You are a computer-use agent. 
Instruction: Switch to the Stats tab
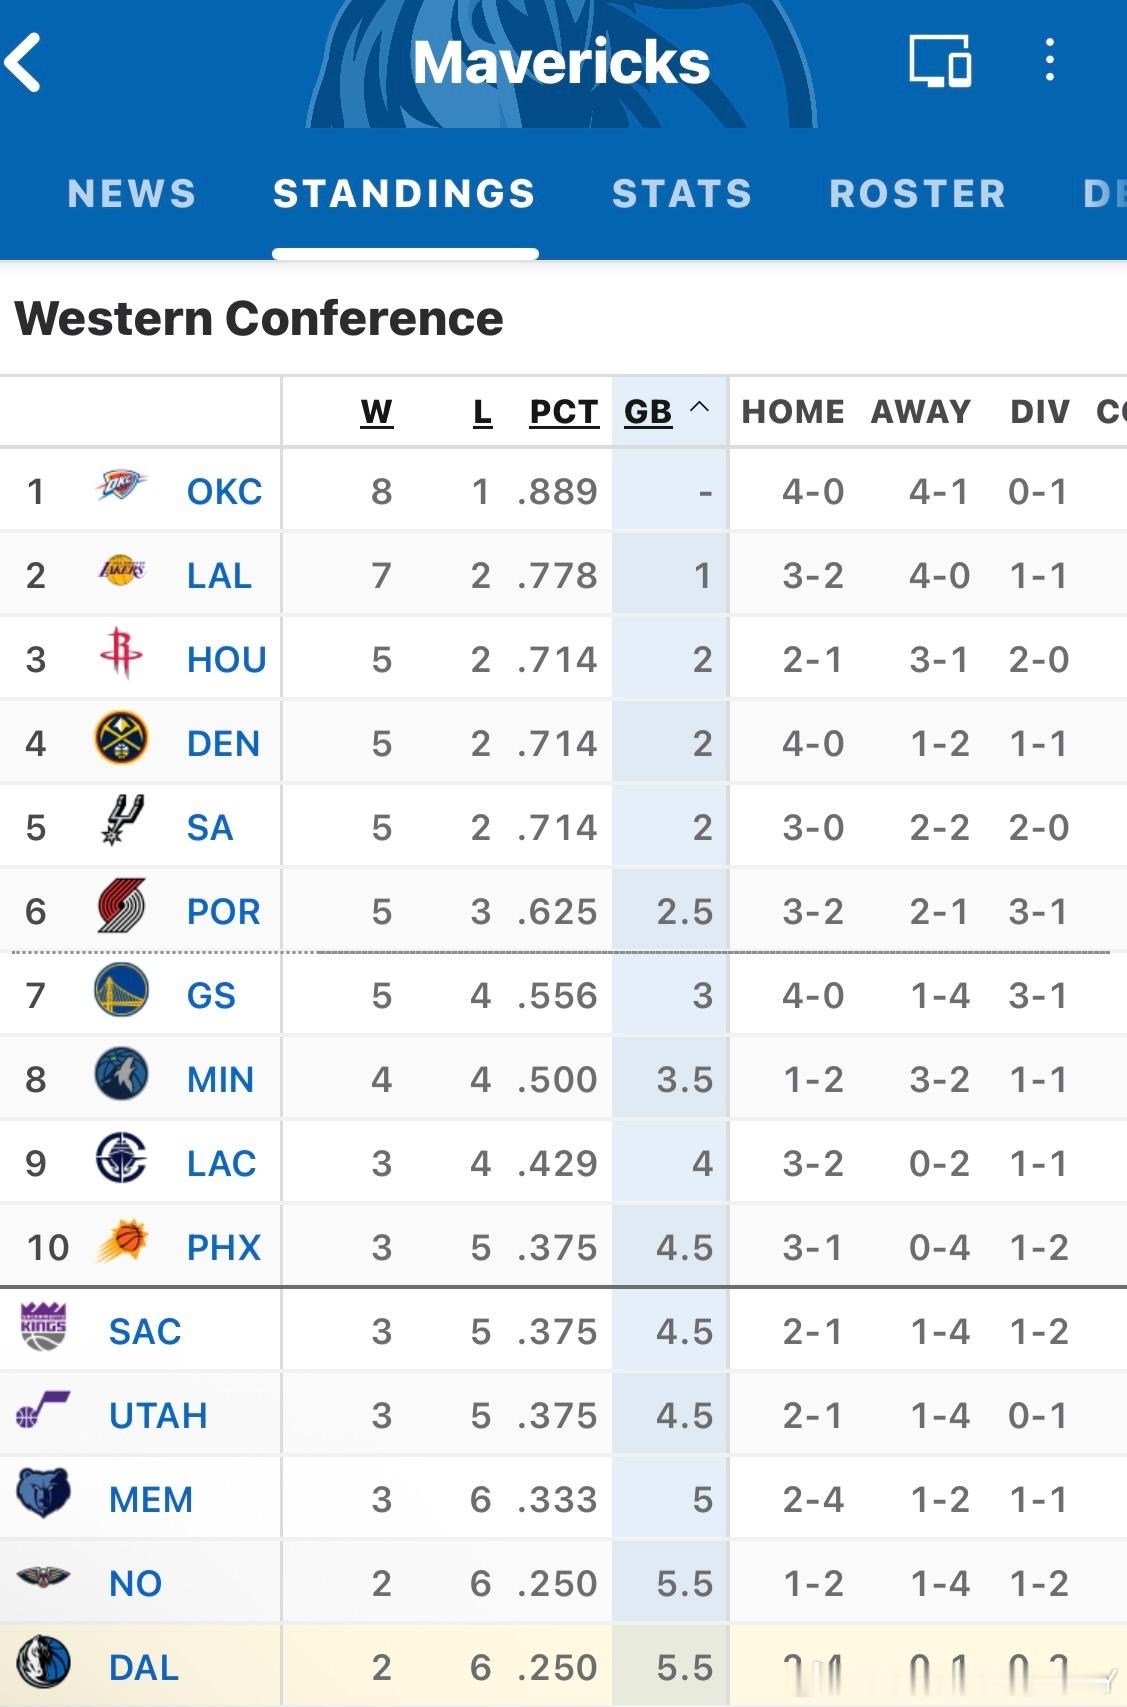click(682, 194)
